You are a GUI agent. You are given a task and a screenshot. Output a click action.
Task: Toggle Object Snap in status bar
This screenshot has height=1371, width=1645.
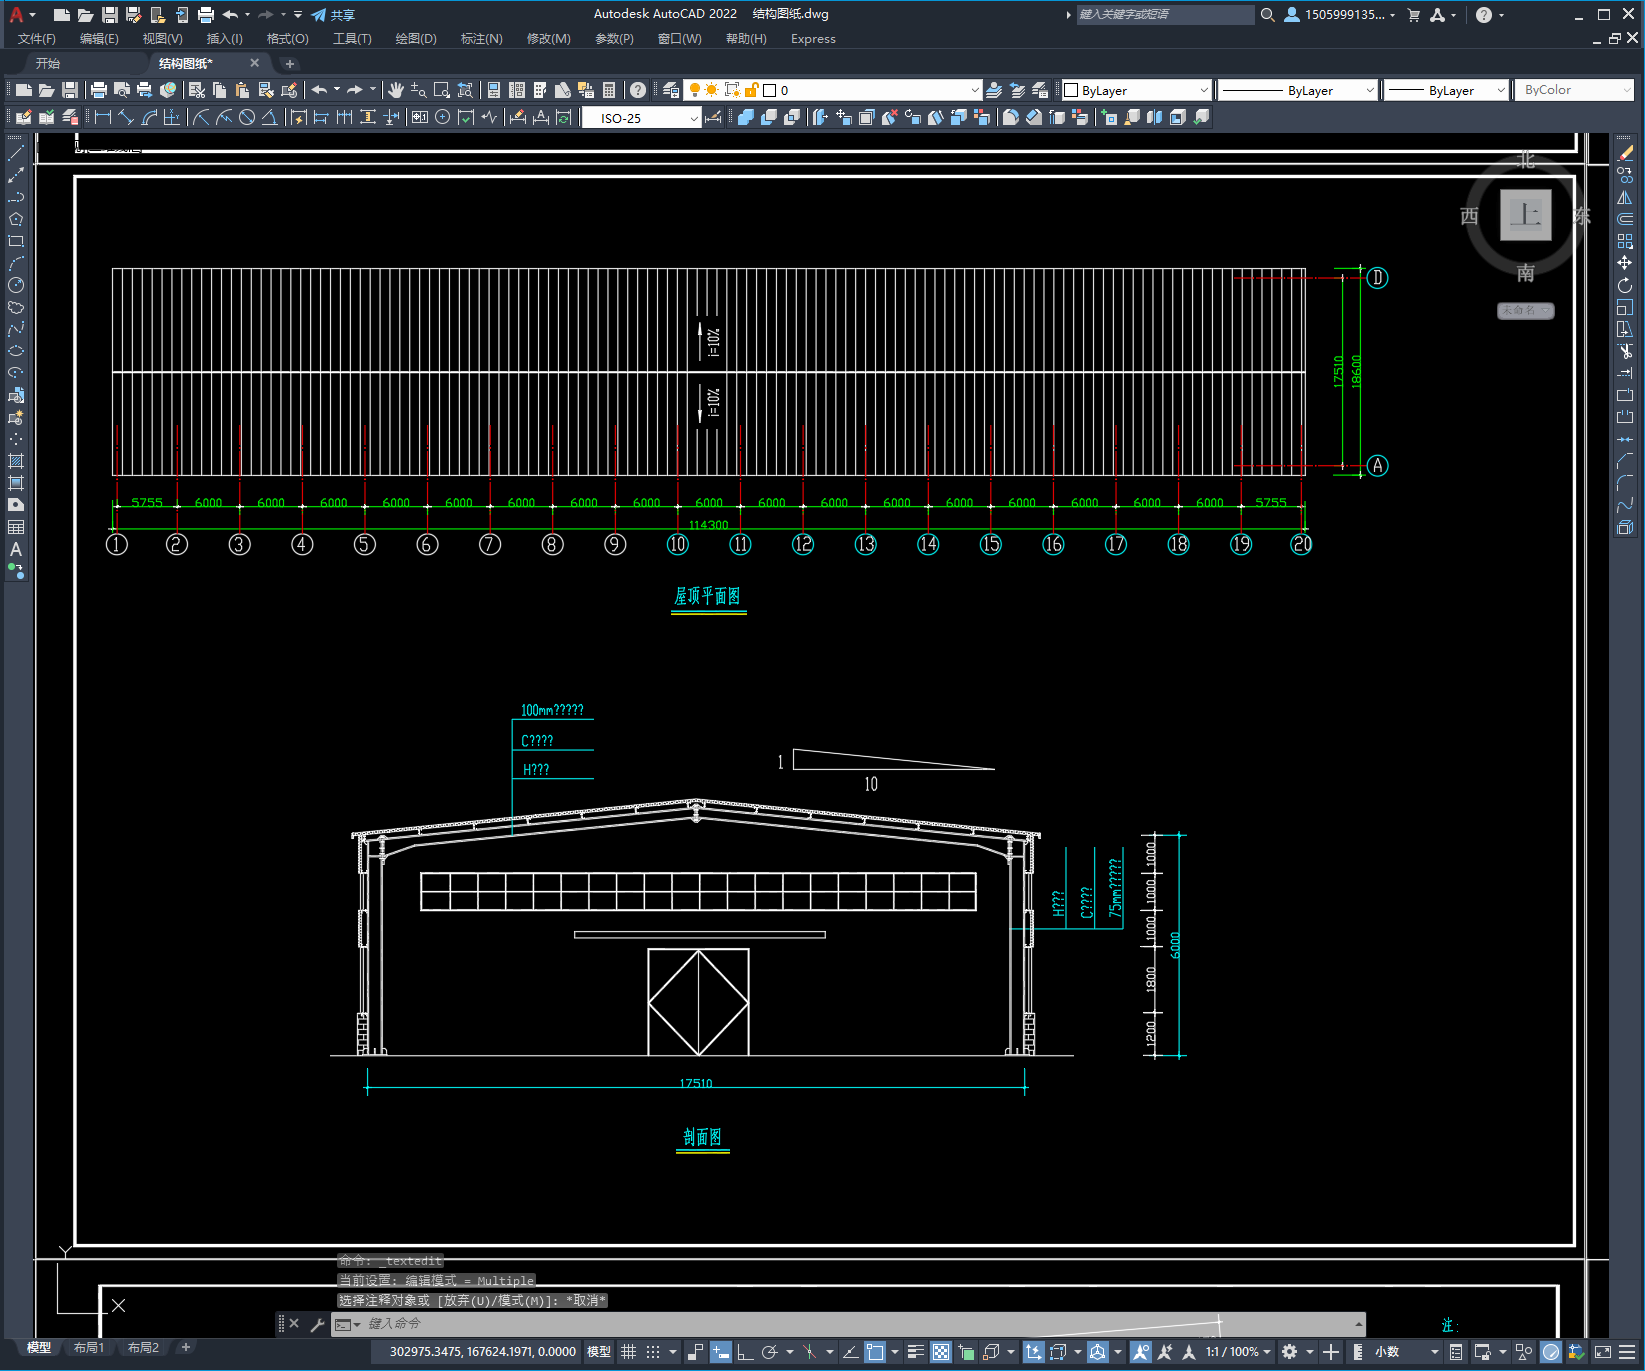[x=875, y=1352]
